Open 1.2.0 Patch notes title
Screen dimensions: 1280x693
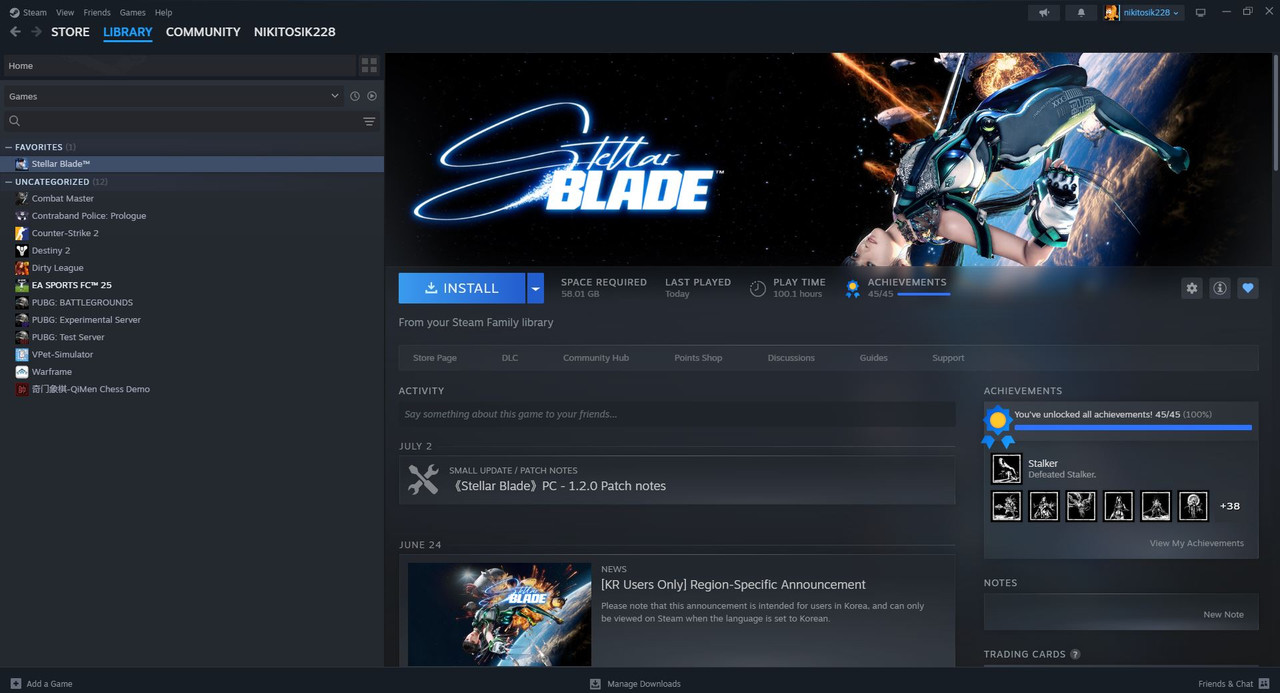557,486
